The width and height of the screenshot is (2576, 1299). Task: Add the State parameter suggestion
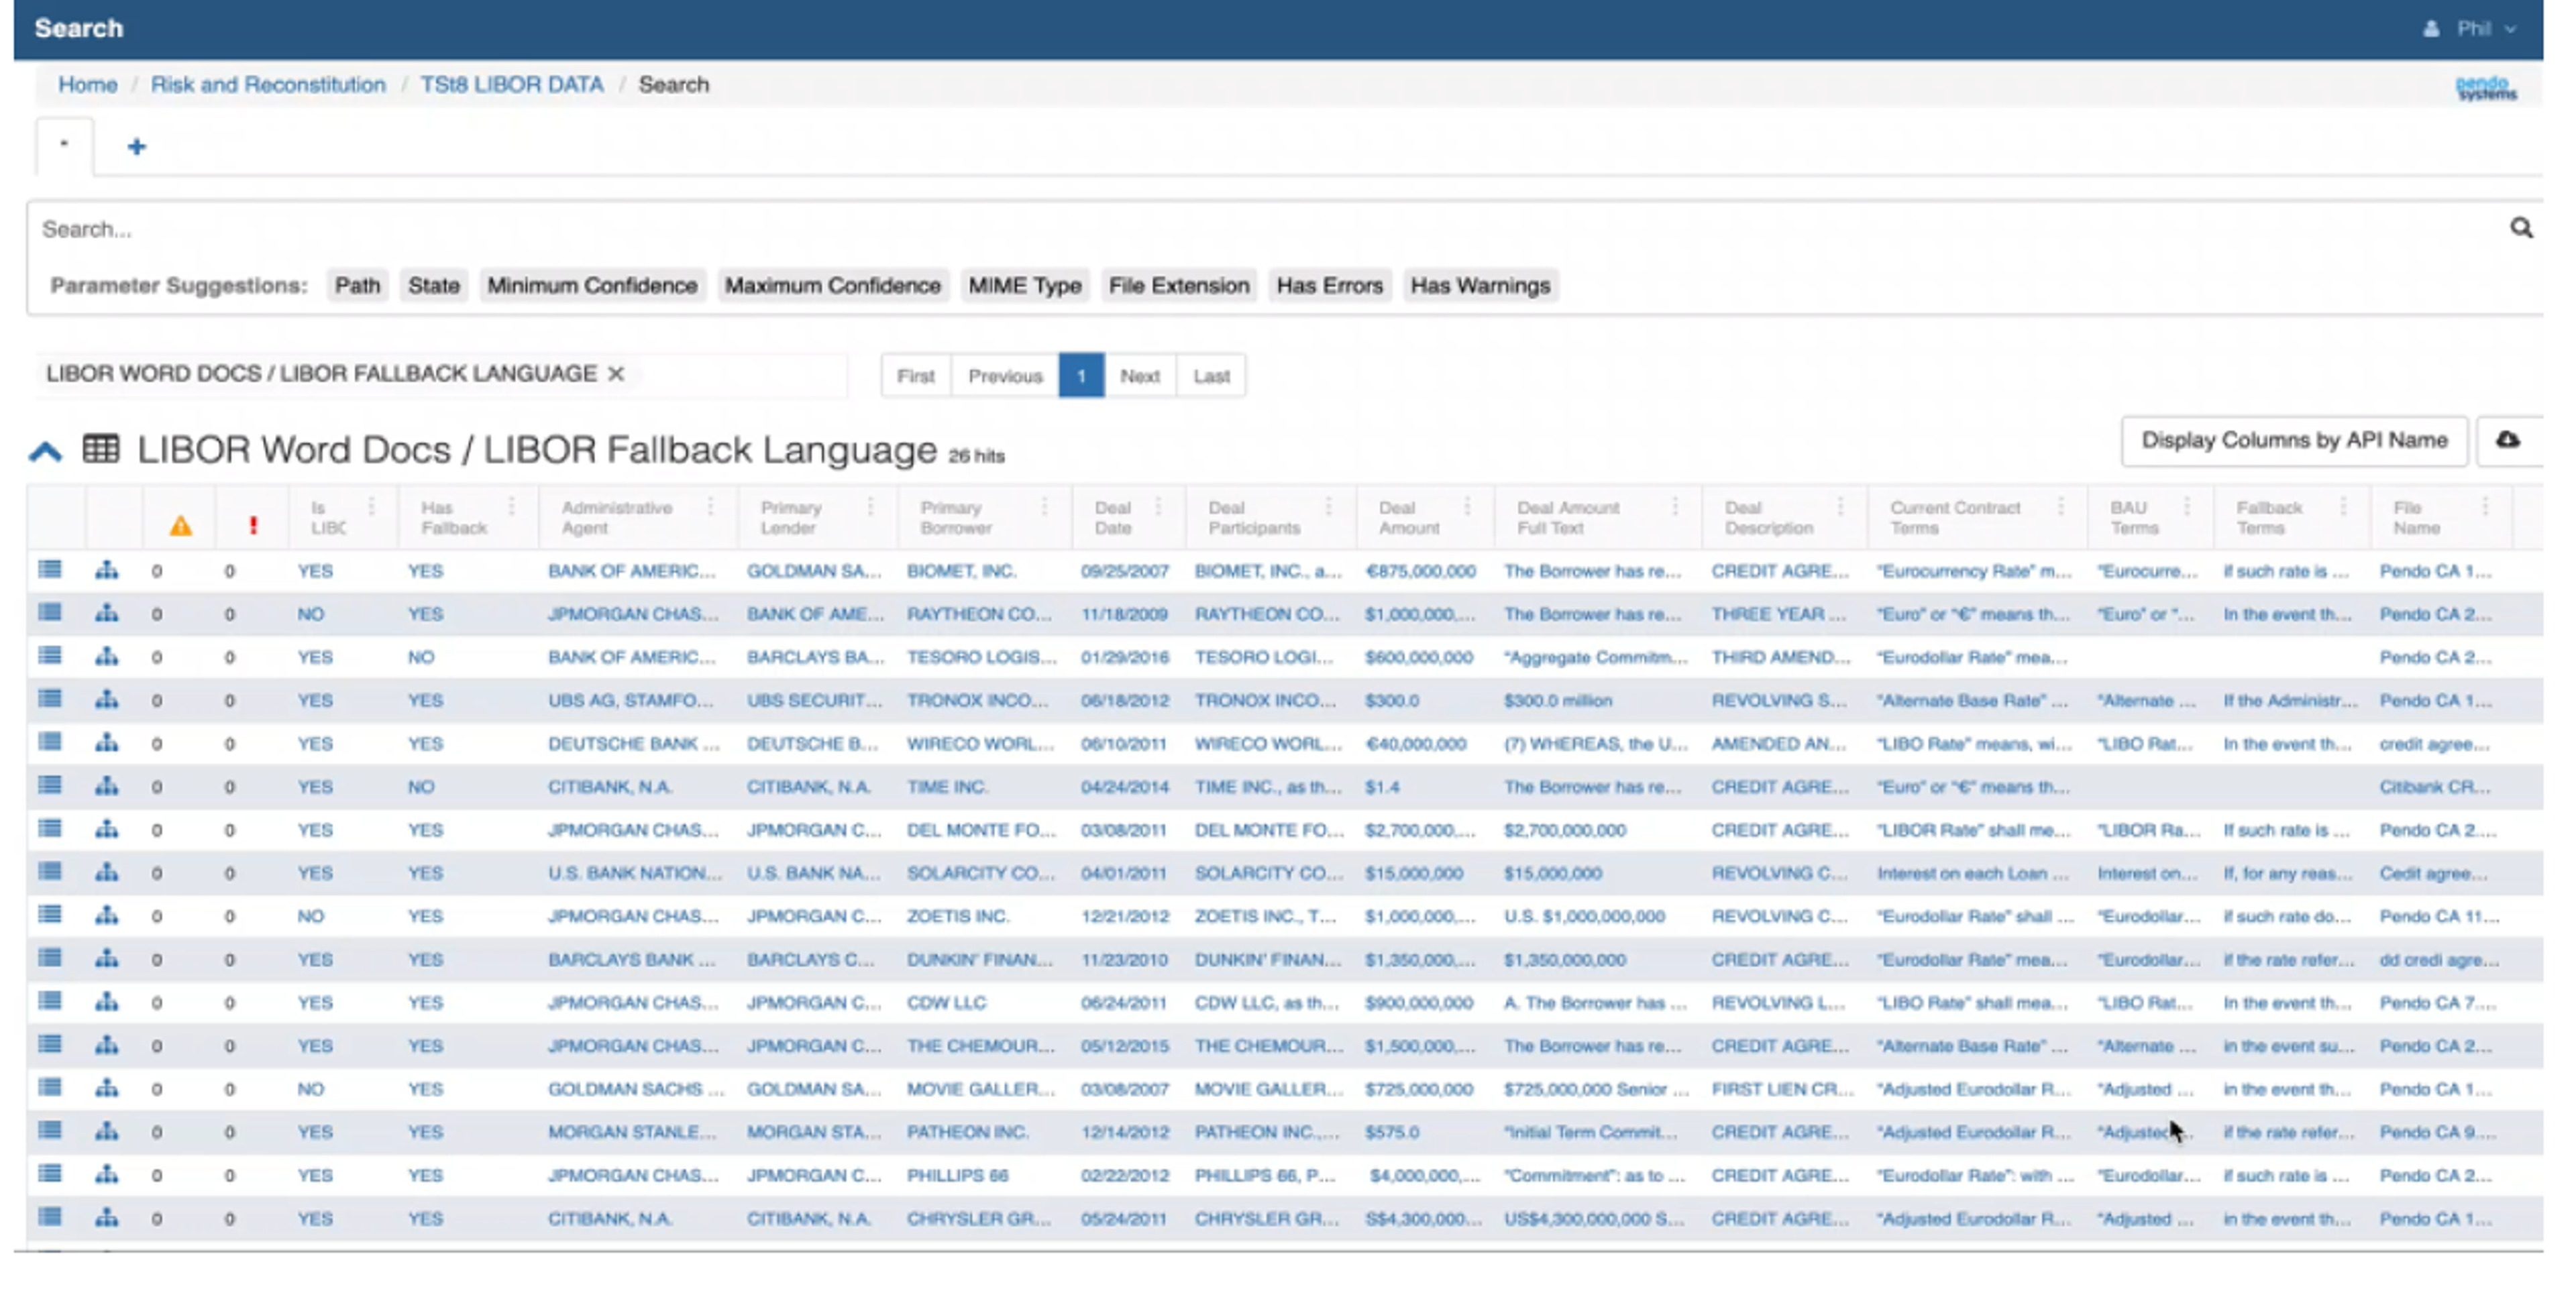click(434, 286)
